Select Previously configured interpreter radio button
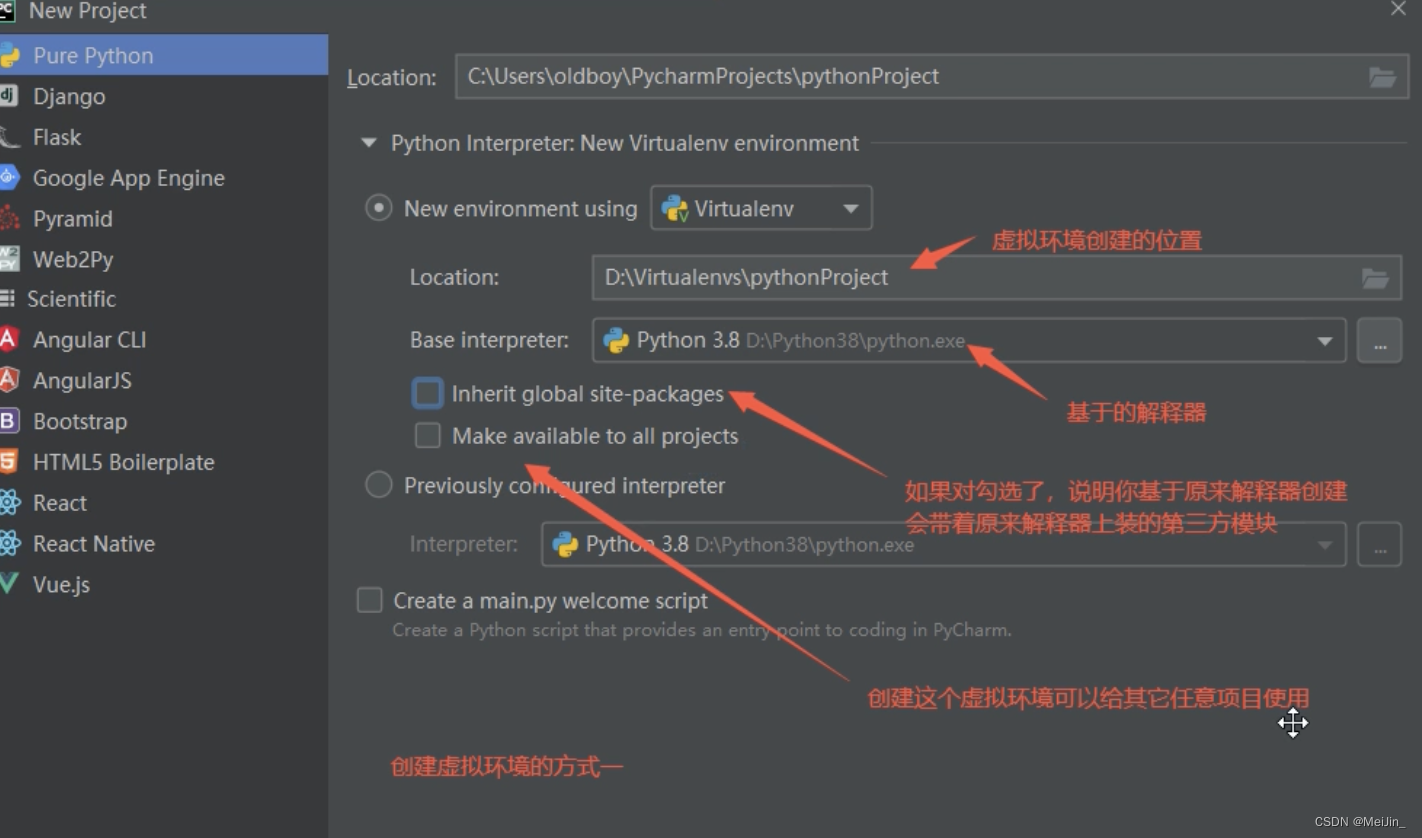This screenshot has width=1422, height=838. [x=378, y=485]
